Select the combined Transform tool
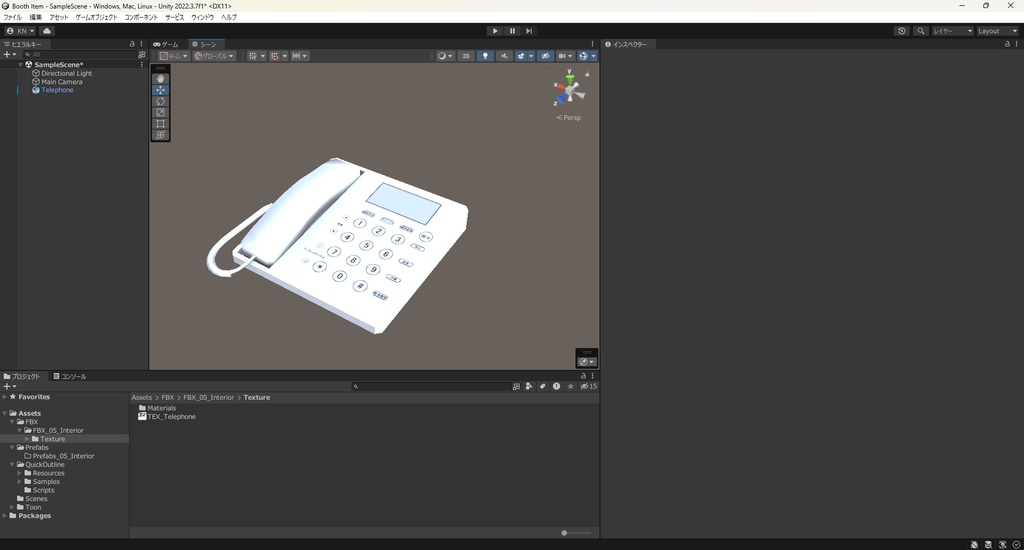 point(161,135)
